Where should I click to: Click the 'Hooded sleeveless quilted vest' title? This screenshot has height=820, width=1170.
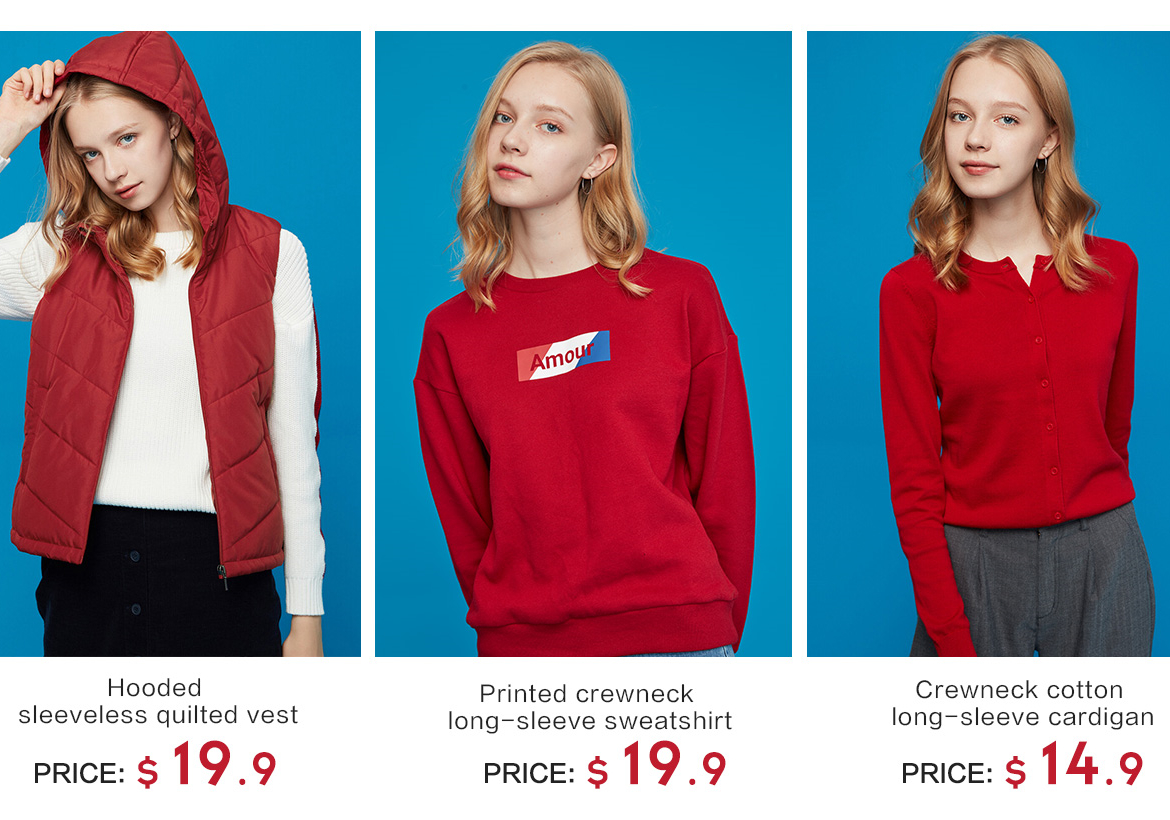(x=157, y=701)
